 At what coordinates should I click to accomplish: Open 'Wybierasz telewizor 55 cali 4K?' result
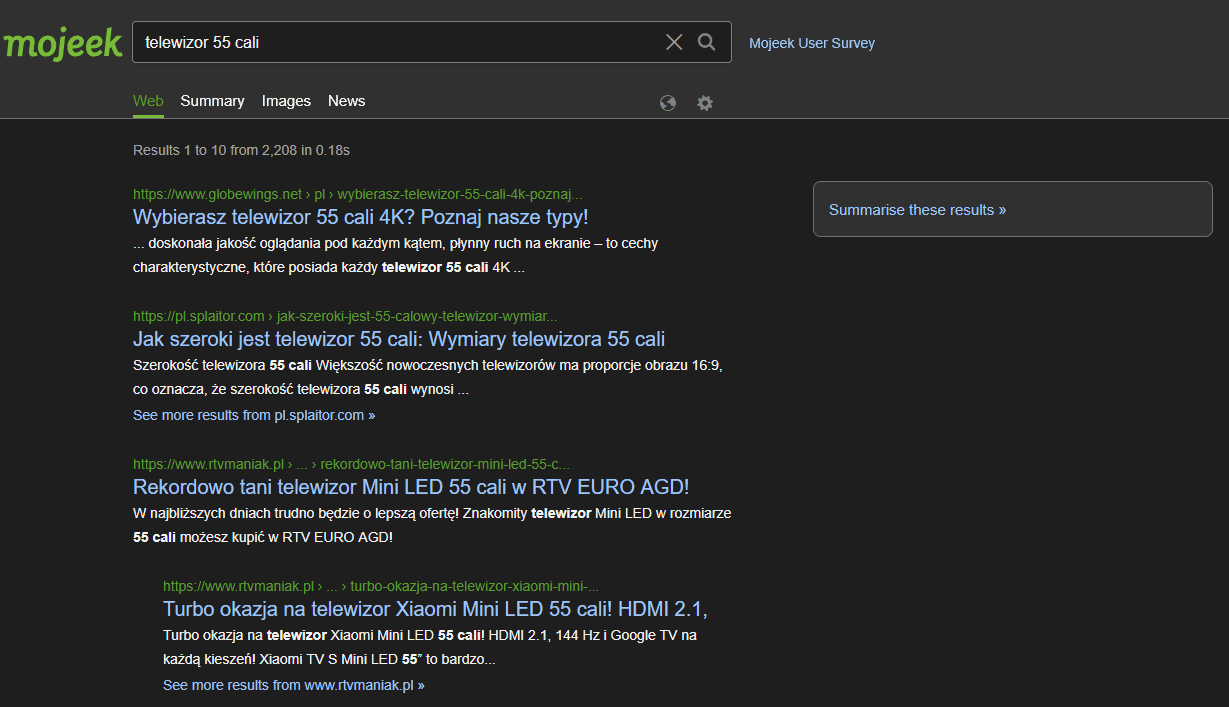coord(361,217)
